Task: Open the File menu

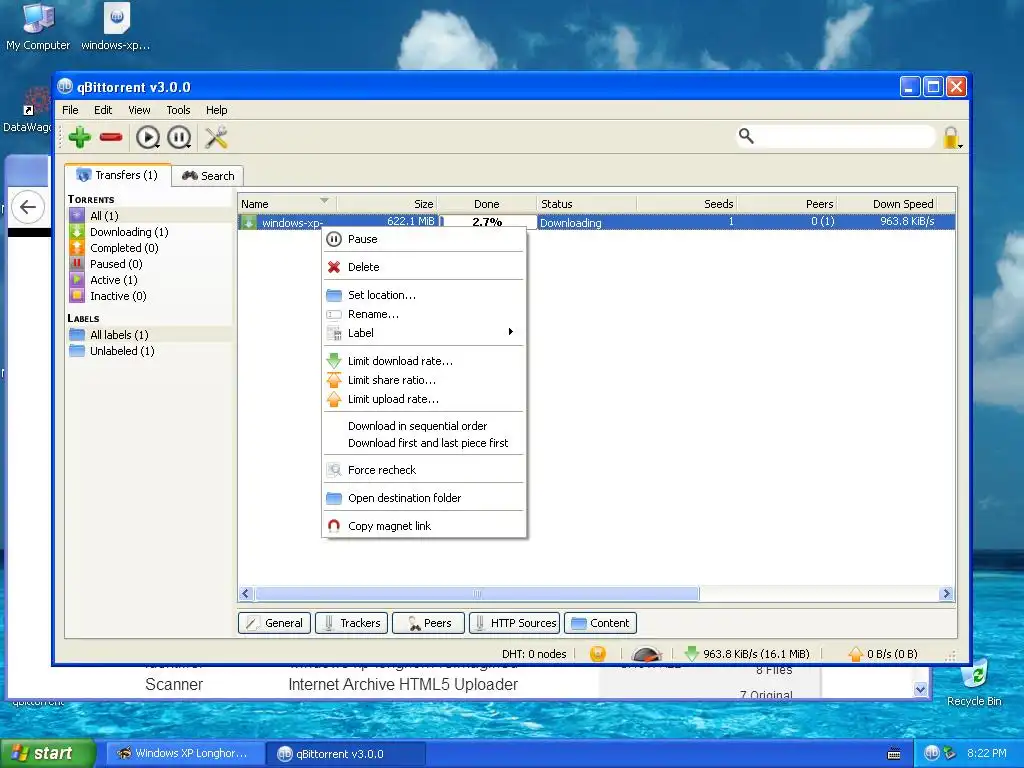Action: point(70,110)
